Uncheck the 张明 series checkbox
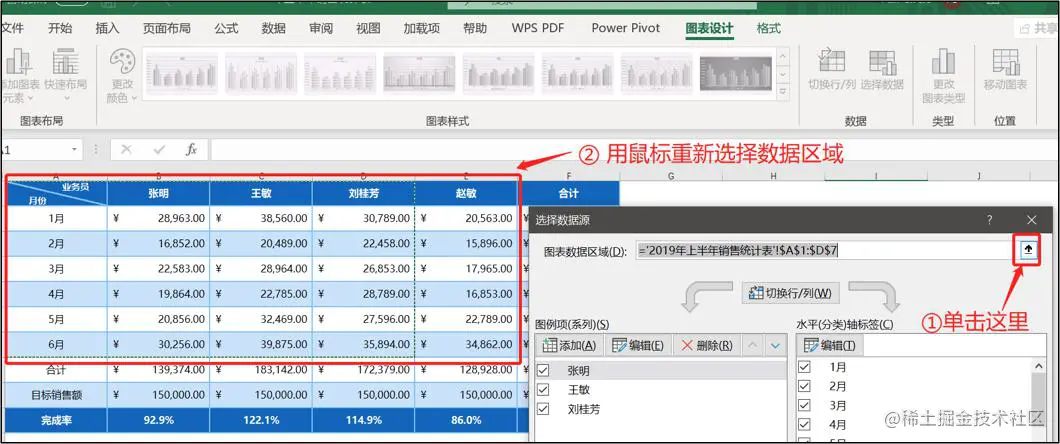 click(544, 370)
